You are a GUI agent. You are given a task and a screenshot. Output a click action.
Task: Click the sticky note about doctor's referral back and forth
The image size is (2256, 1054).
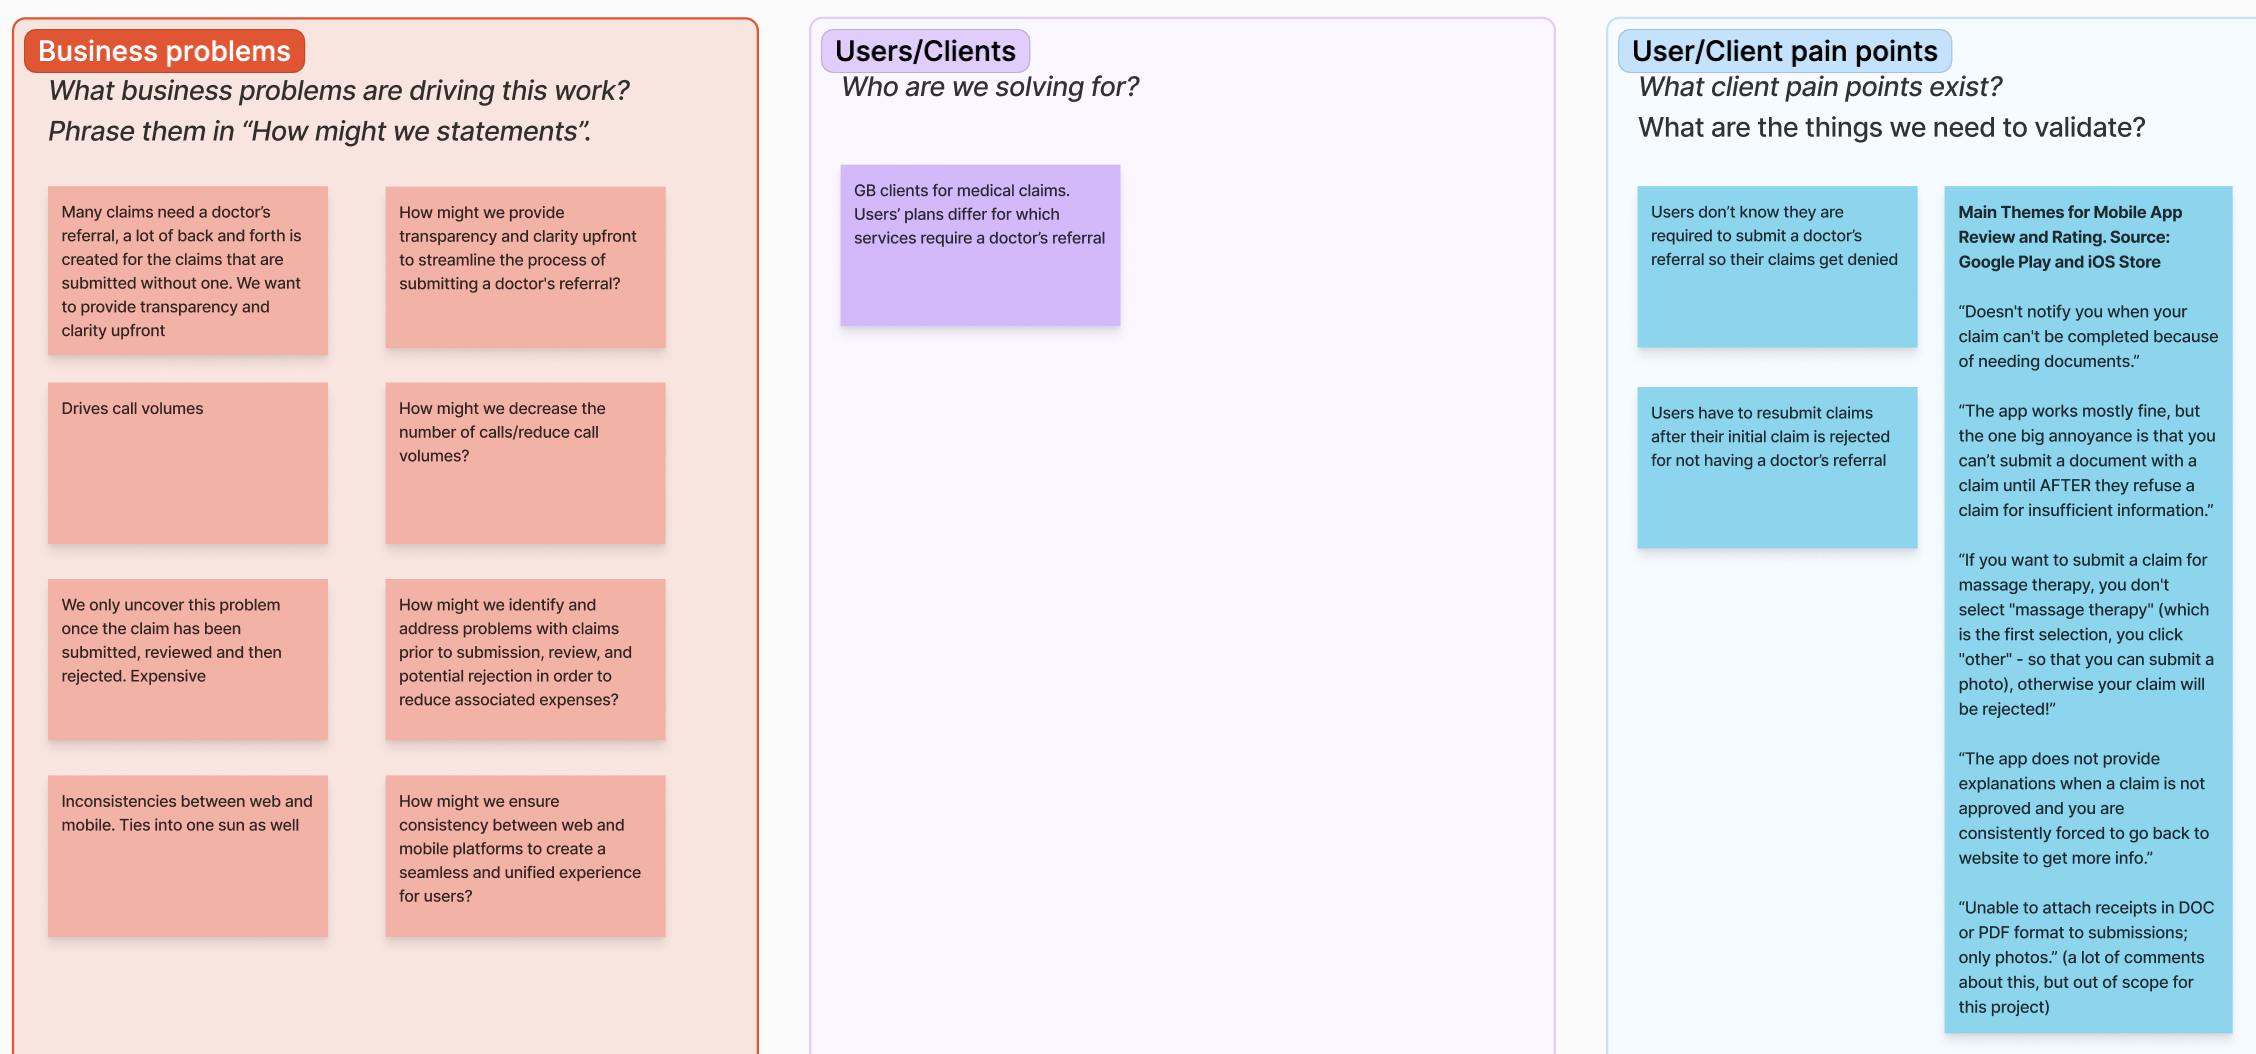pos(187,270)
